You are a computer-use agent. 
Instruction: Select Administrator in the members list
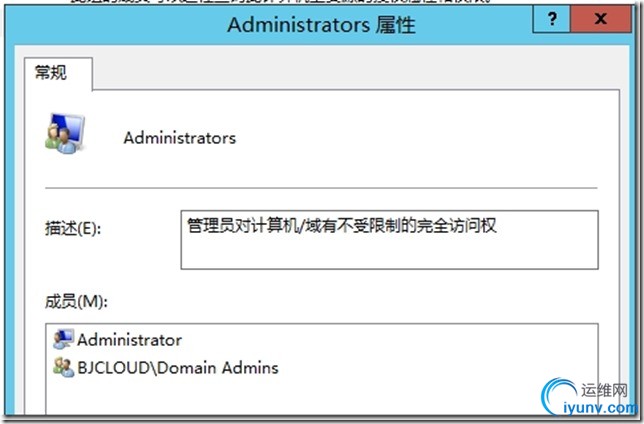[129, 340]
